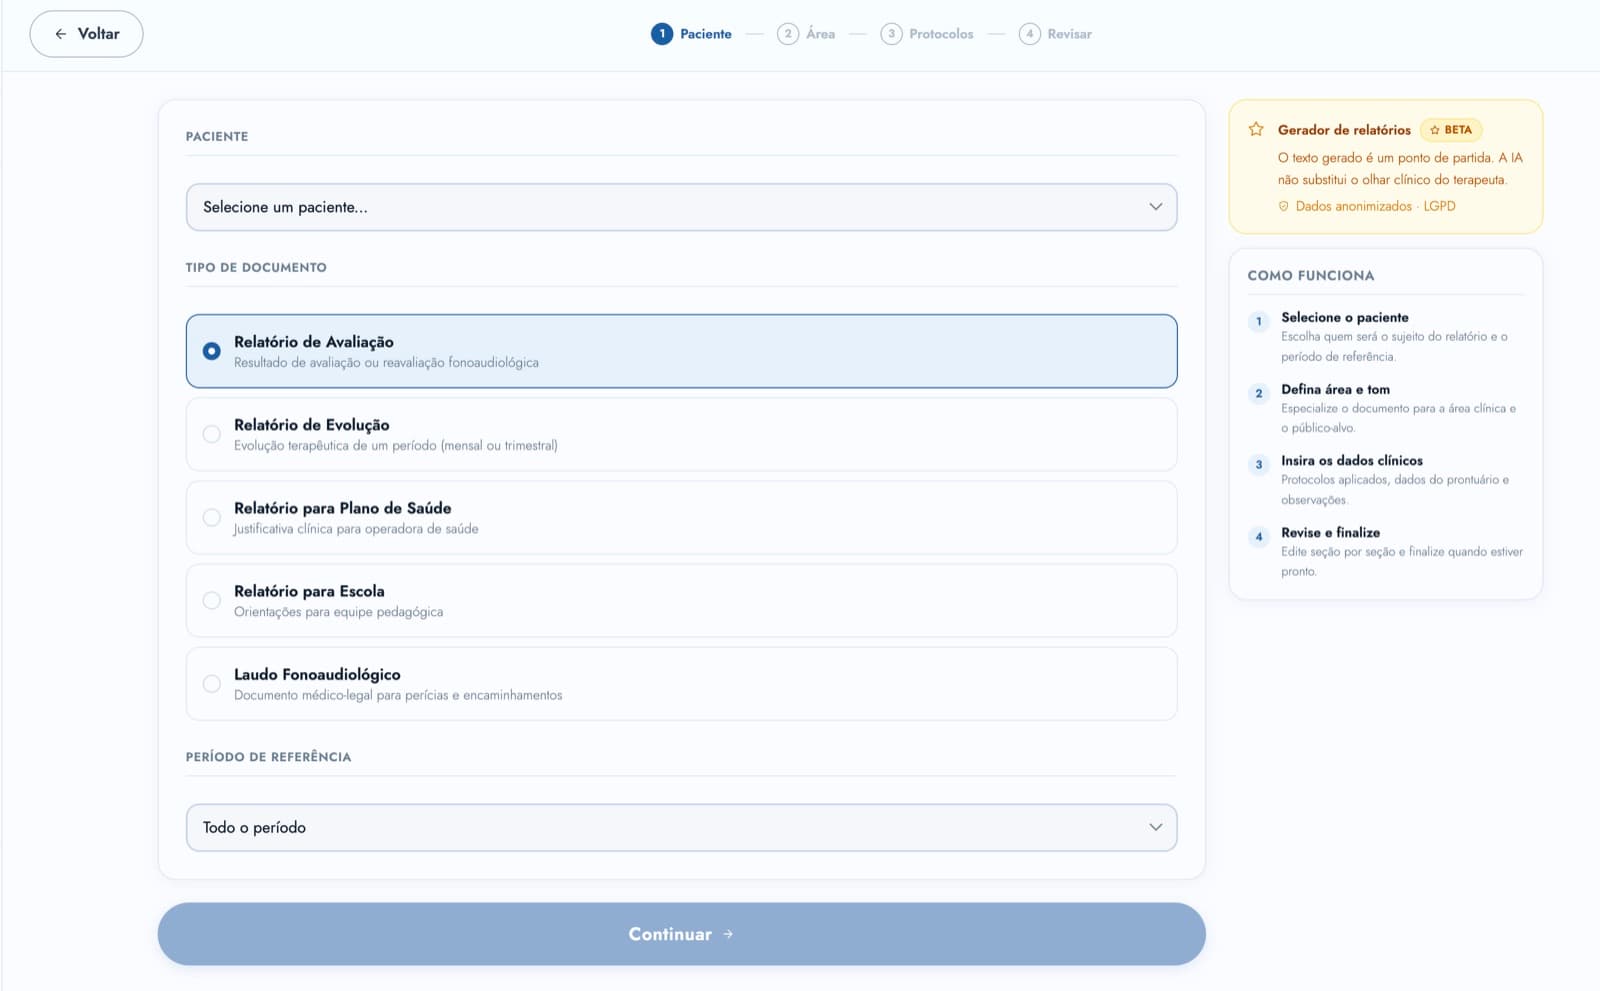Click chevron arrow of patient selector
1600x991 pixels.
point(1156,207)
